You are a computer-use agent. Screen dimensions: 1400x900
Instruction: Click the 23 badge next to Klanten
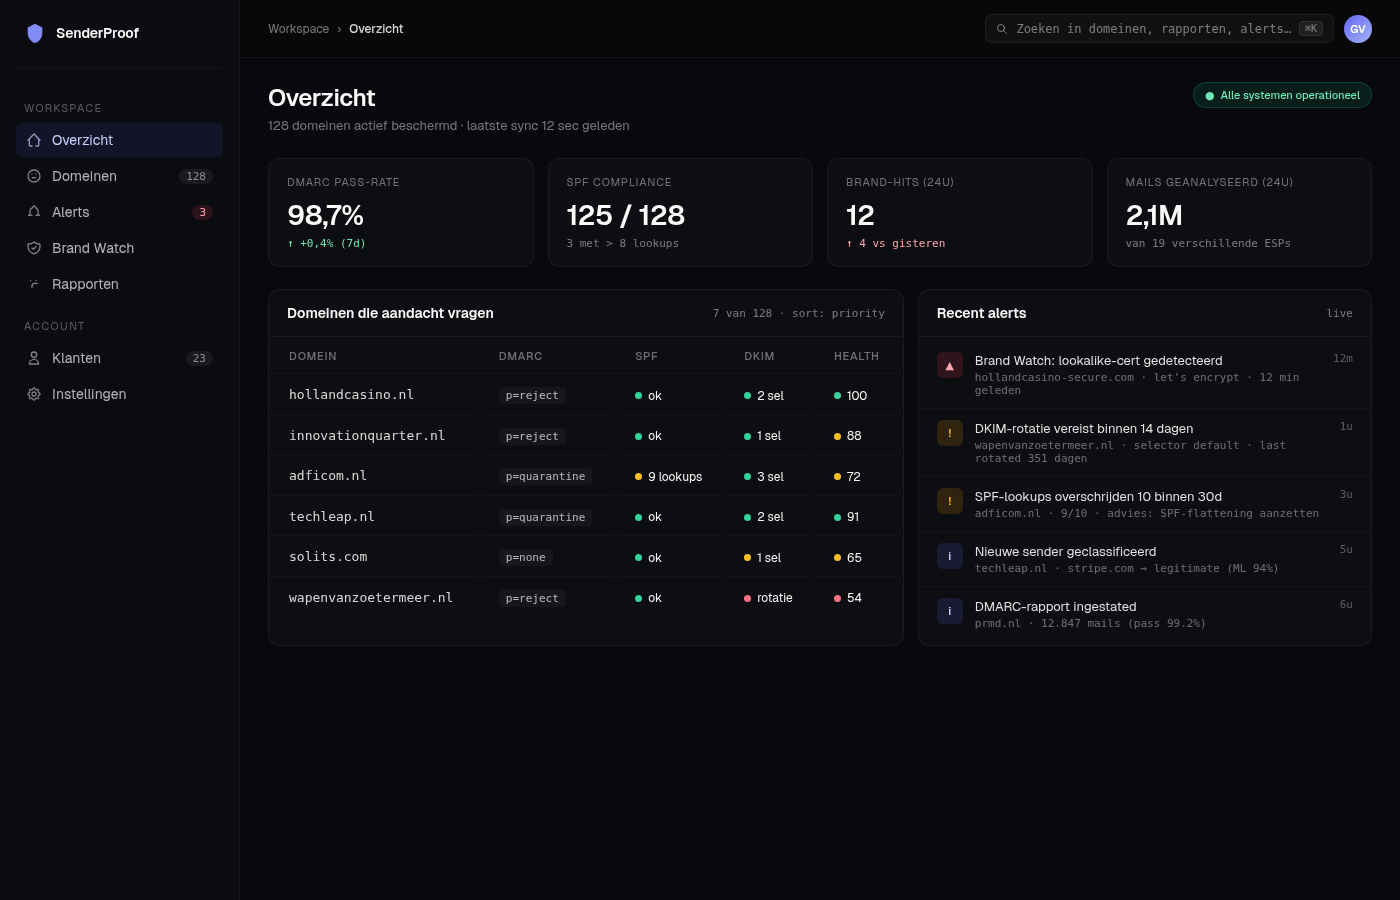pyautogui.click(x=199, y=358)
